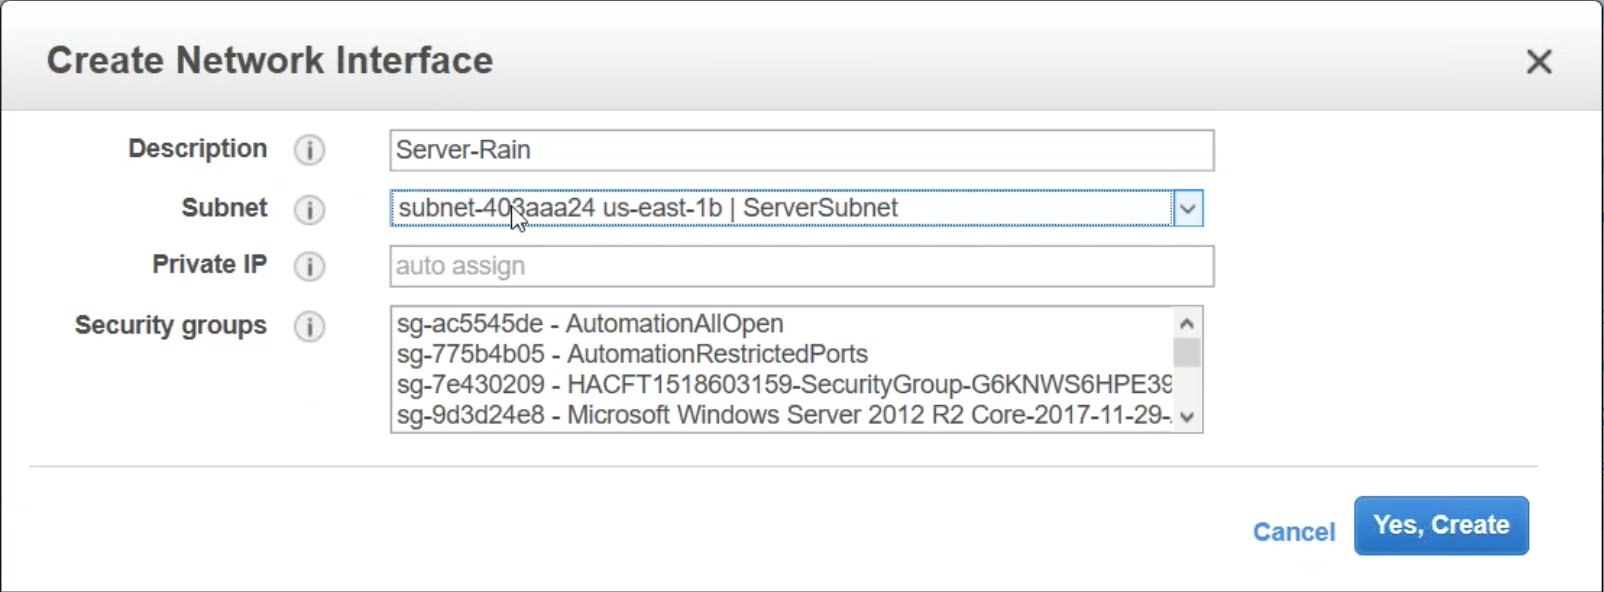1604x592 pixels.
Task: Choose the HACFT1518603159 security group entry
Action: point(783,384)
